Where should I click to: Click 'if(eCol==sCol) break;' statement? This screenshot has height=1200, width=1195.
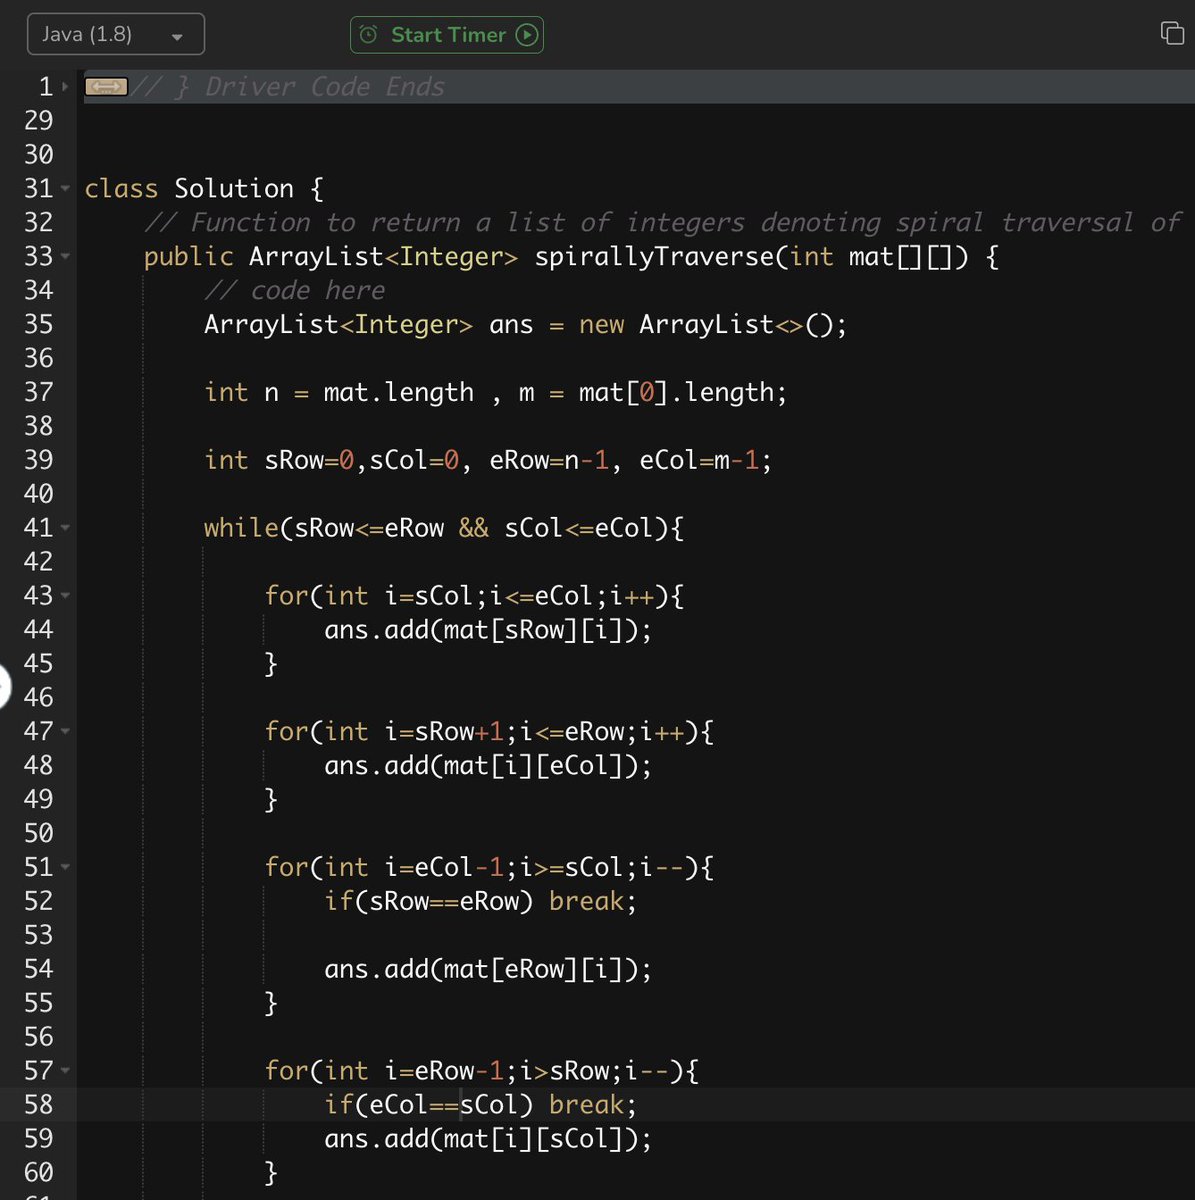[480, 1105]
